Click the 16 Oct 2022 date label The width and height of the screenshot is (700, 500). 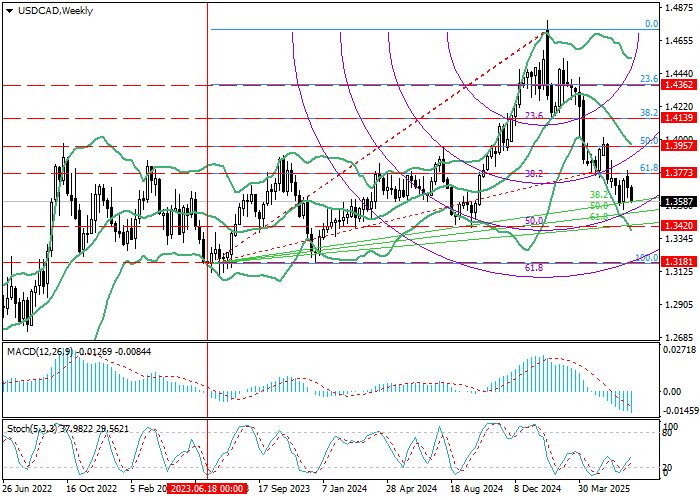coord(92,488)
